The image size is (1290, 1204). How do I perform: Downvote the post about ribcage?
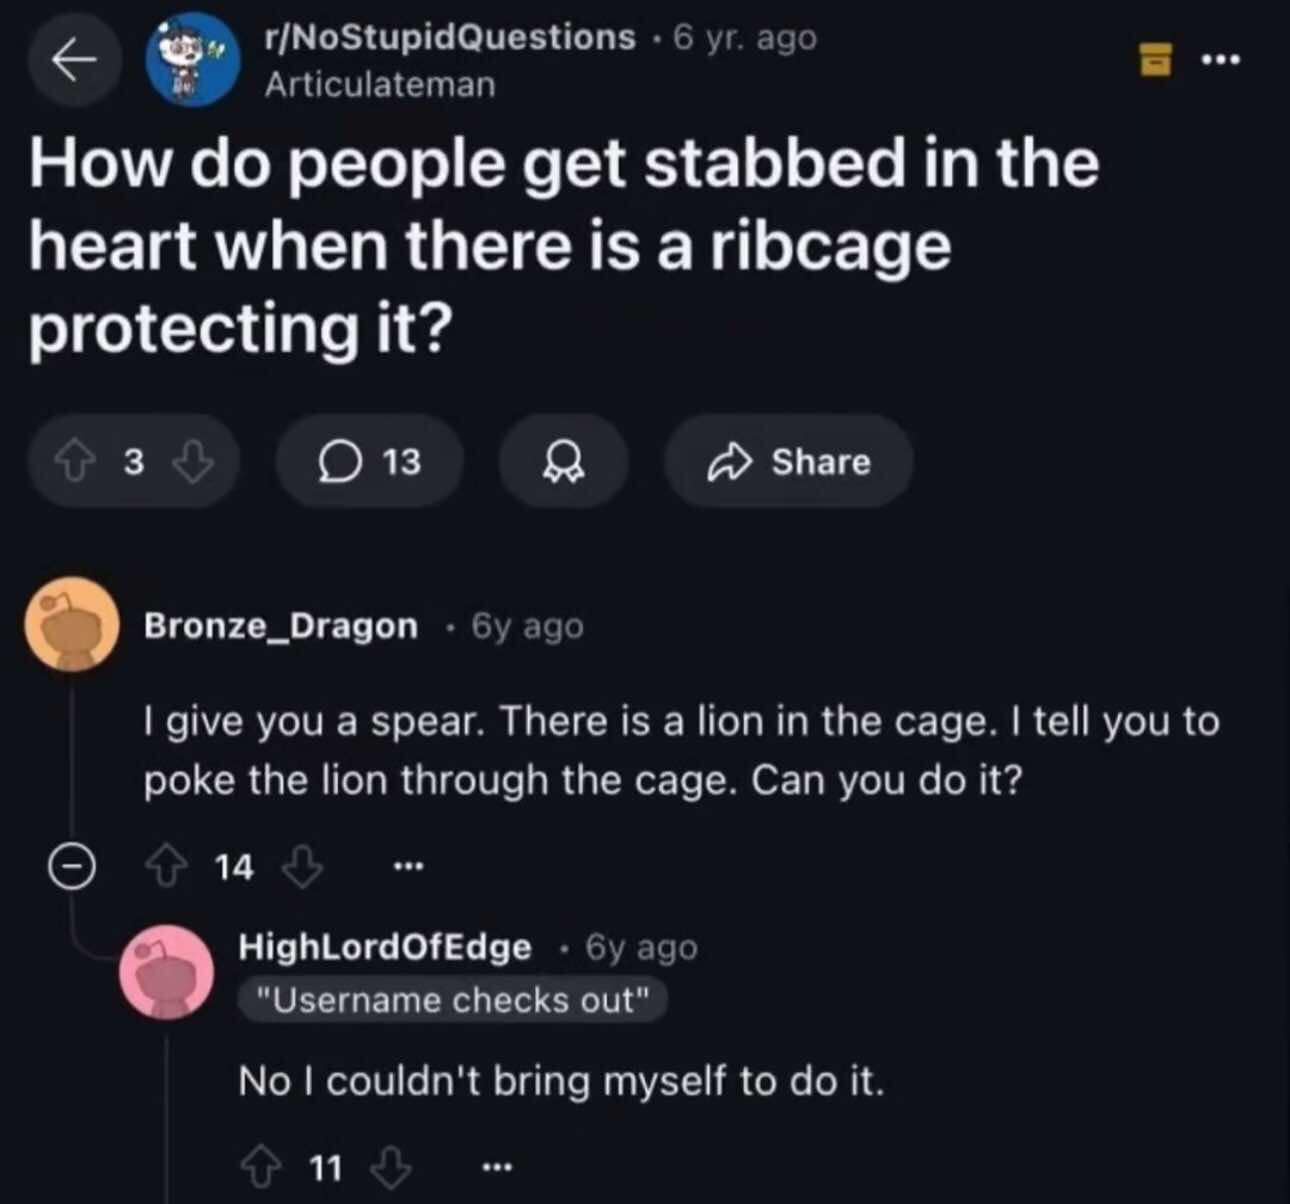tap(193, 462)
